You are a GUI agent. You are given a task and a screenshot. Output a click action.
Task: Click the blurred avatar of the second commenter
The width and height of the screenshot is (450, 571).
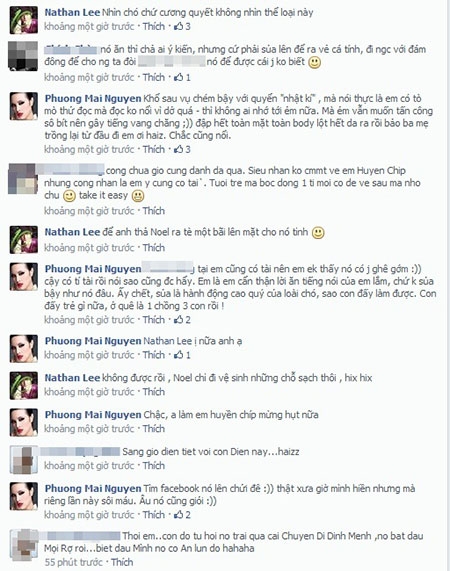pyautogui.click(x=23, y=56)
